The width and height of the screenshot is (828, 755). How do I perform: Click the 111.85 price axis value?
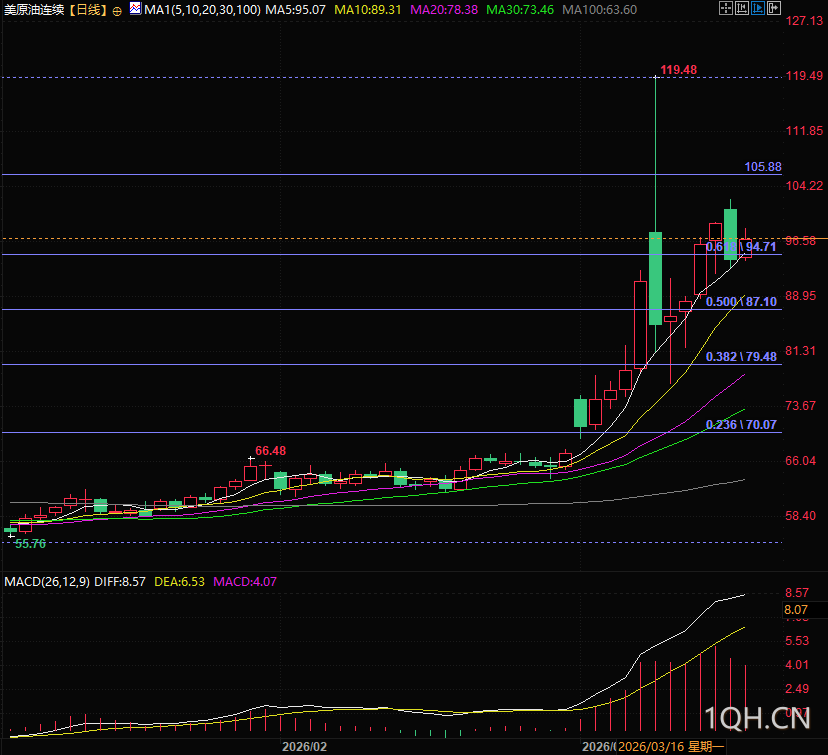tap(804, 130)
